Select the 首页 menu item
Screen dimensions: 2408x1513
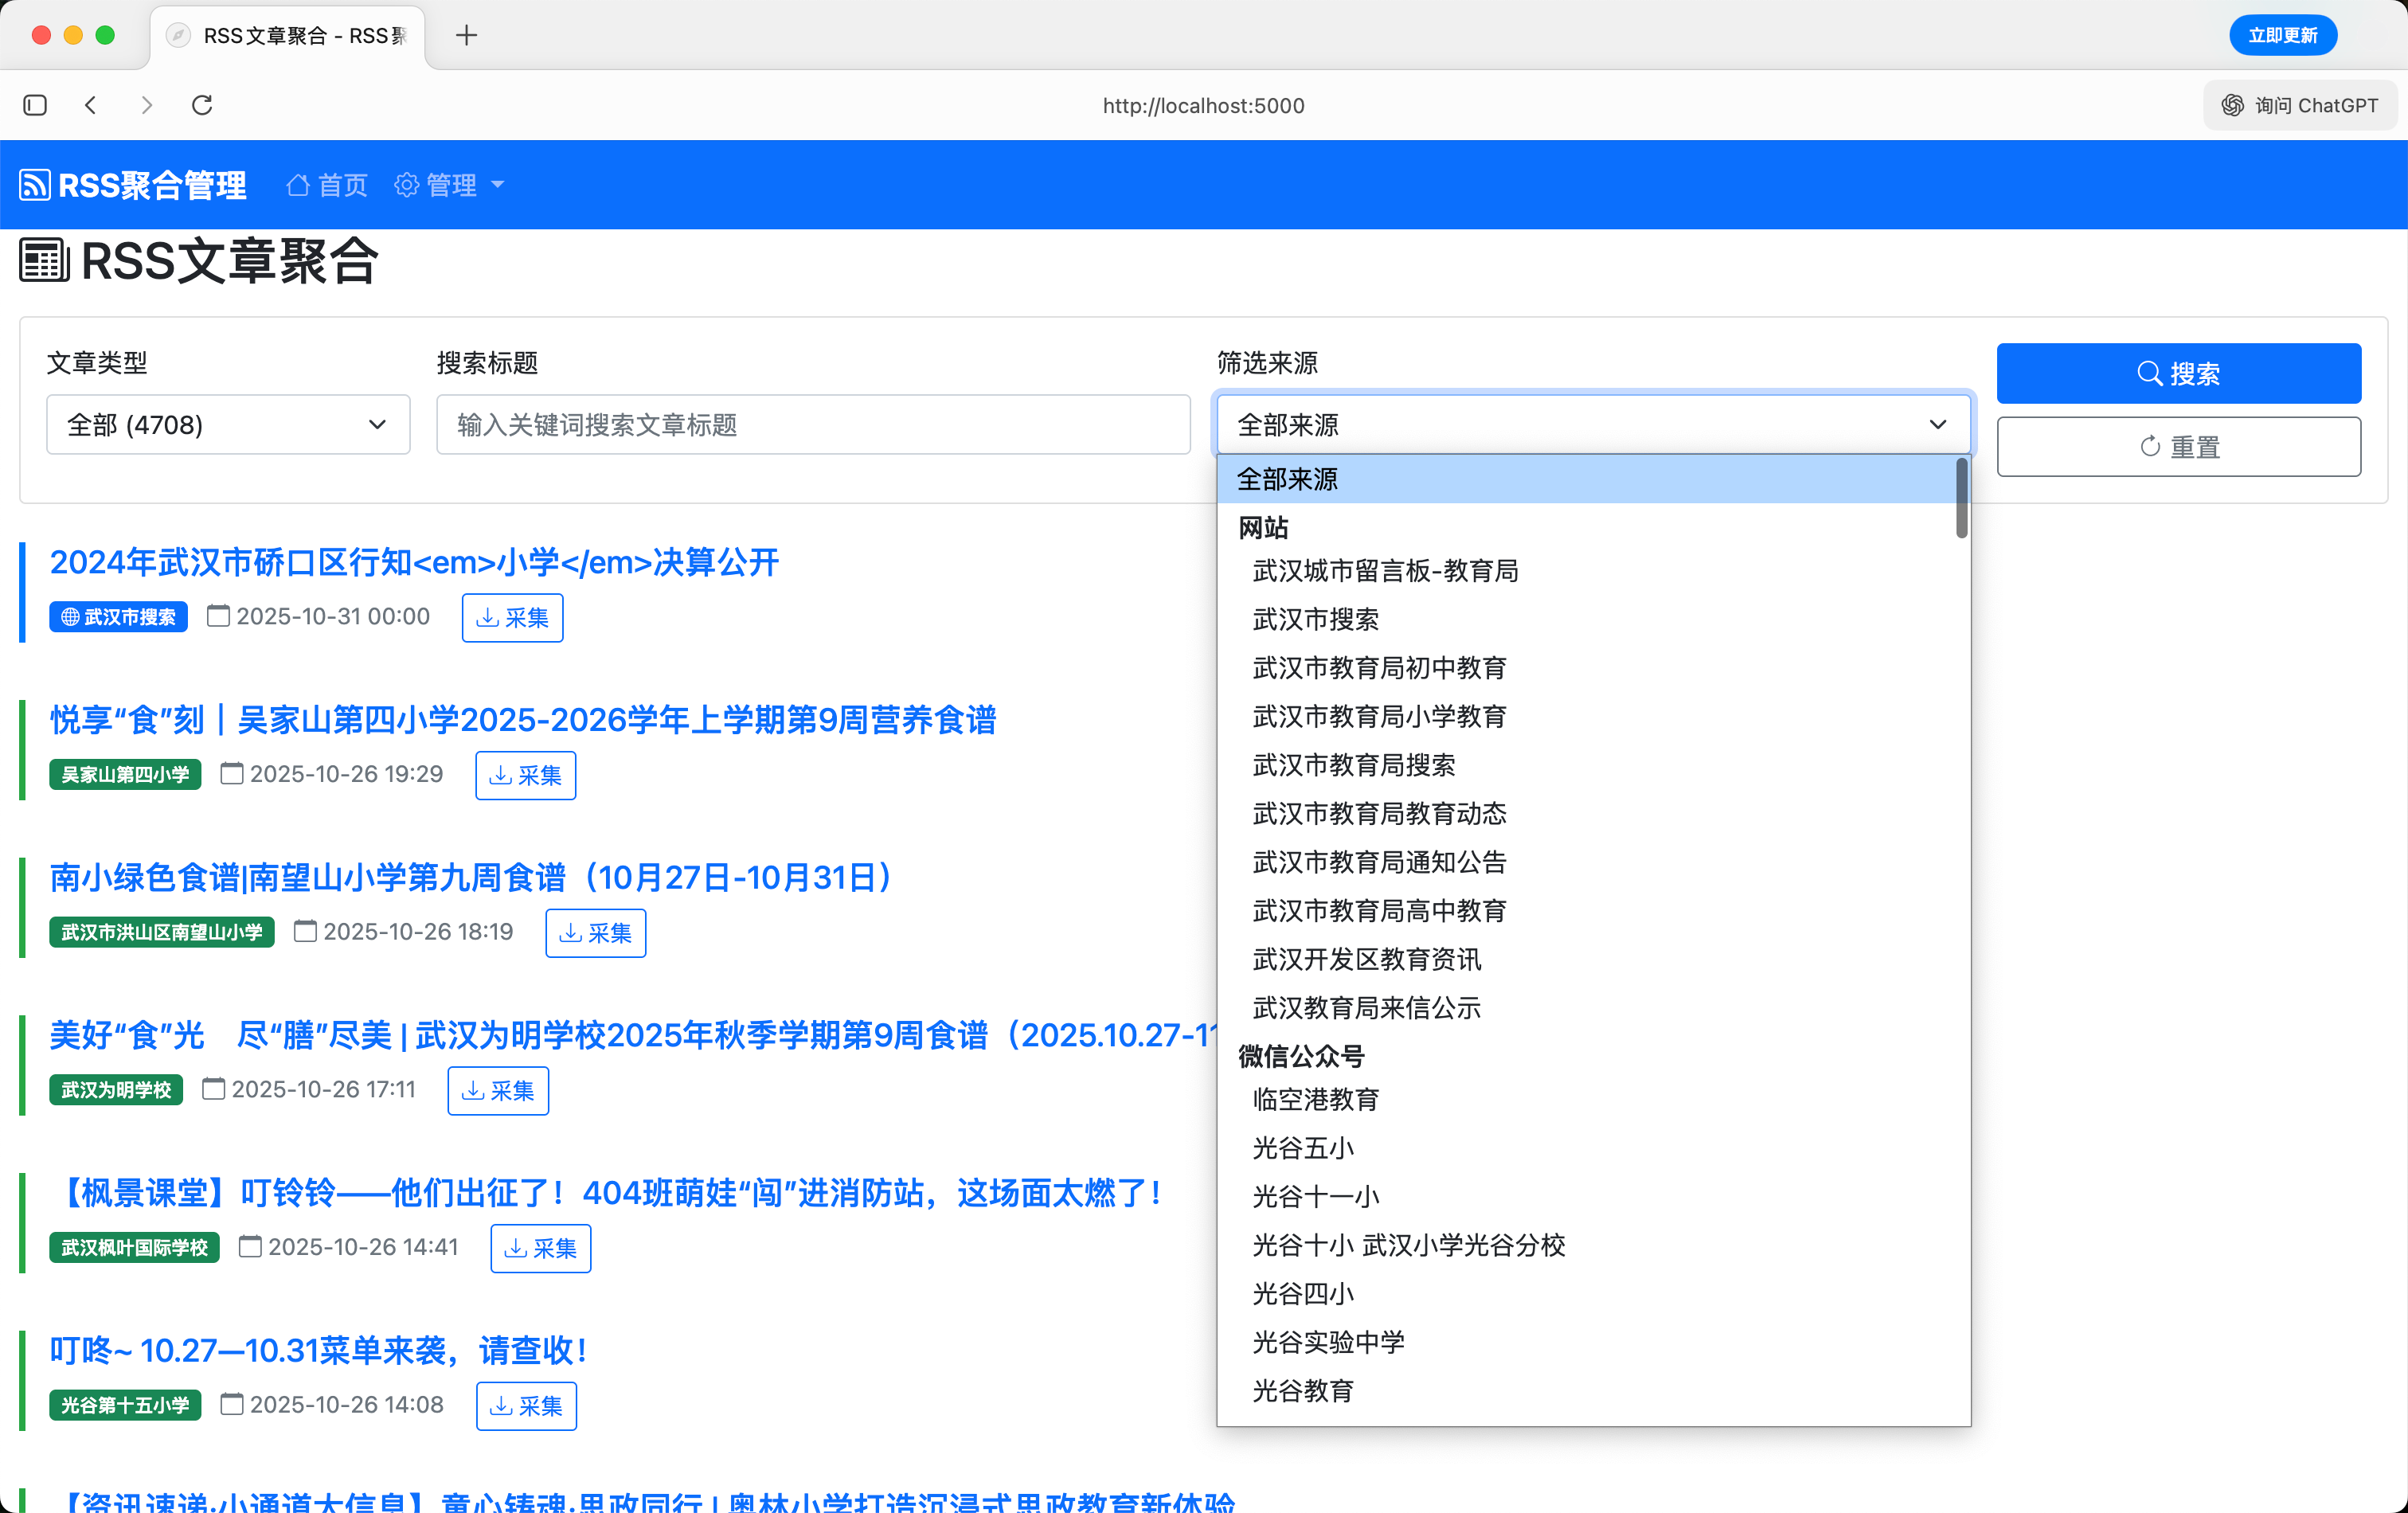coord(326,184)
